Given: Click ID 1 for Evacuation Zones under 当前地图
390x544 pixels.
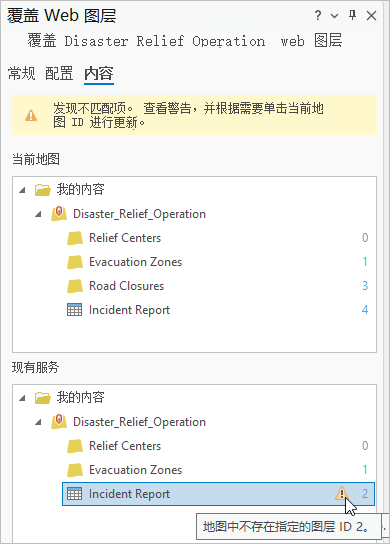Looking at the screenshot, I should (x=365, y=262).
